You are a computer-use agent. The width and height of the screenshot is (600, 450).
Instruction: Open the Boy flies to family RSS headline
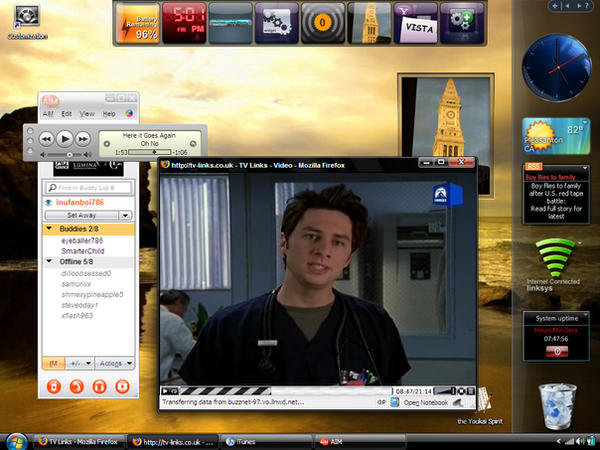tap(550, 177)
